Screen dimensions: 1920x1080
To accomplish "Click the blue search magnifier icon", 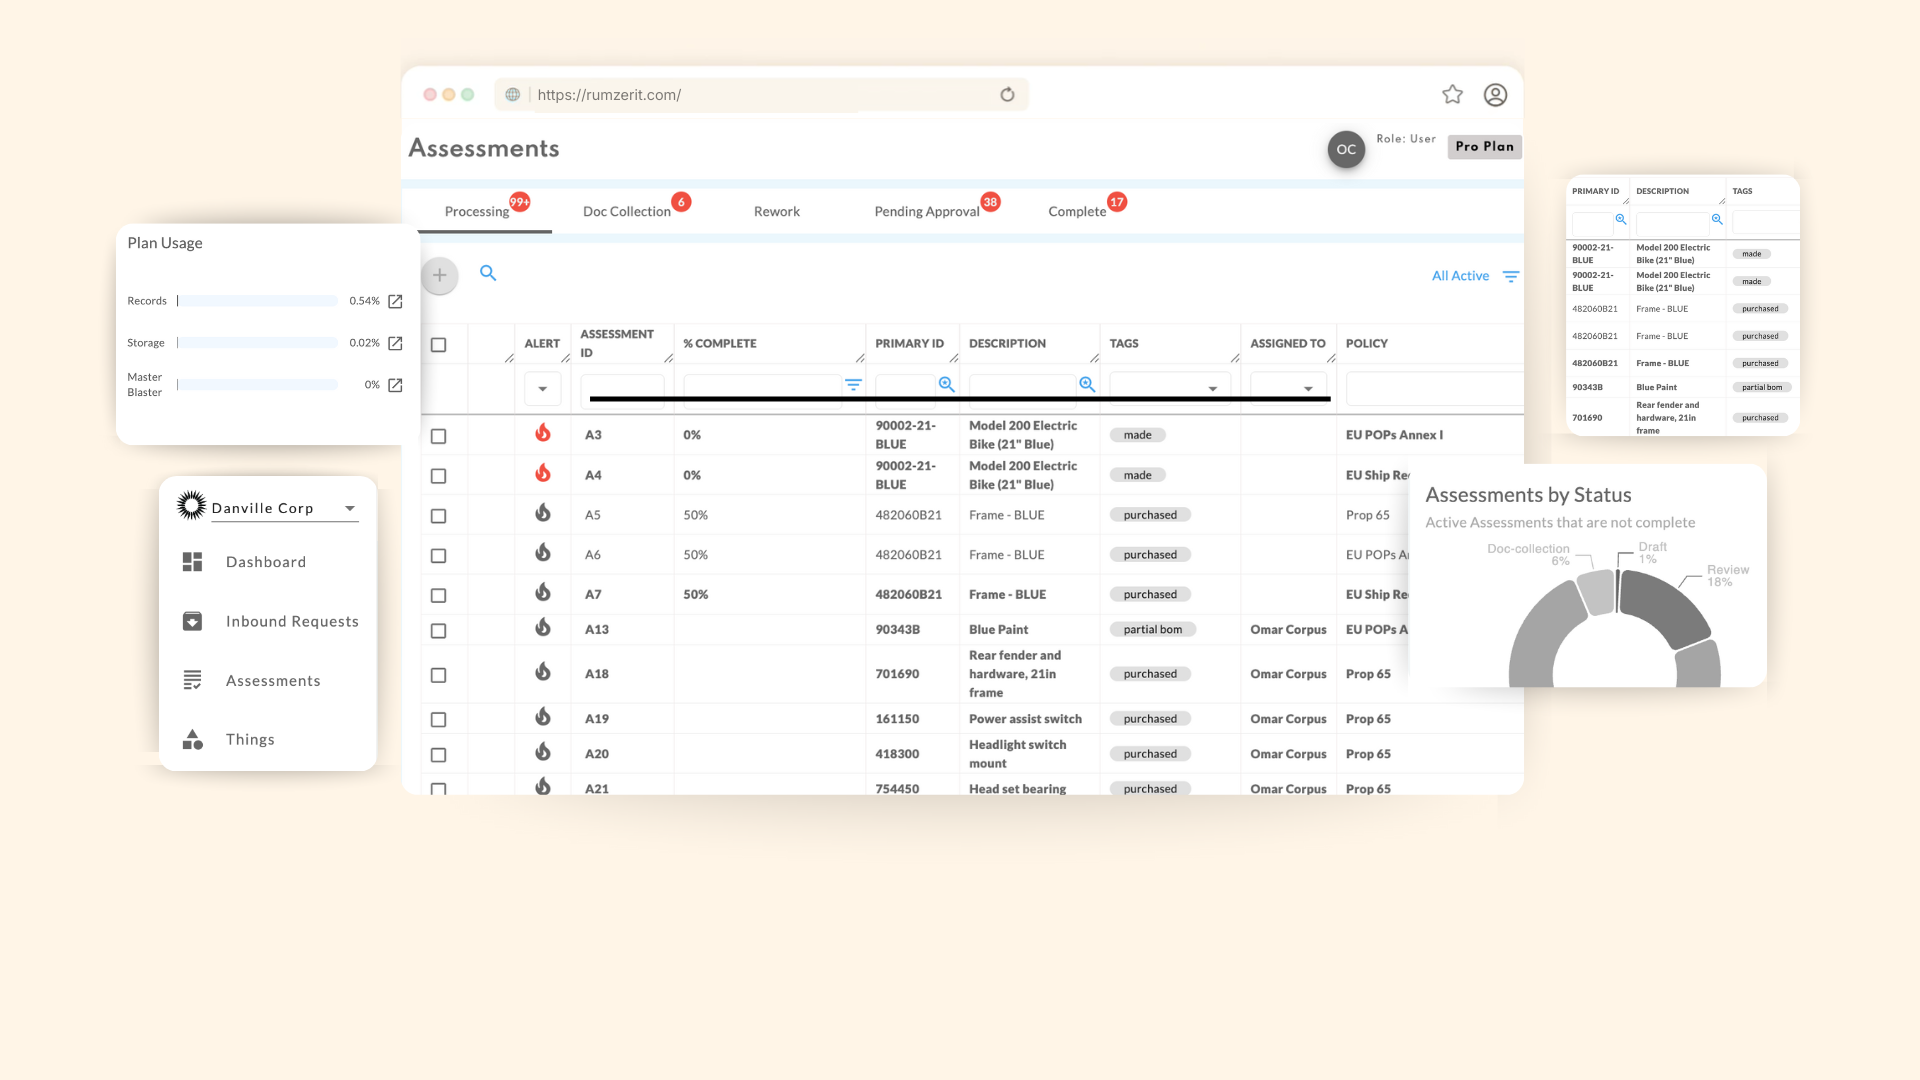I will click(x=488, y=273).
